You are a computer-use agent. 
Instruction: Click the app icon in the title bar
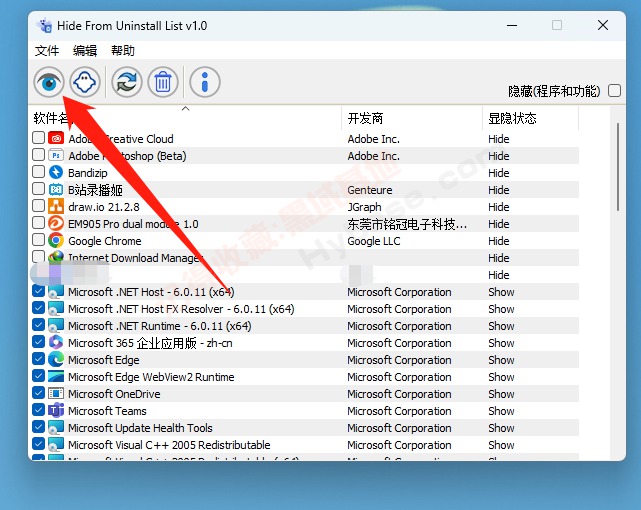pyautogui.click(x=44, y=26)
